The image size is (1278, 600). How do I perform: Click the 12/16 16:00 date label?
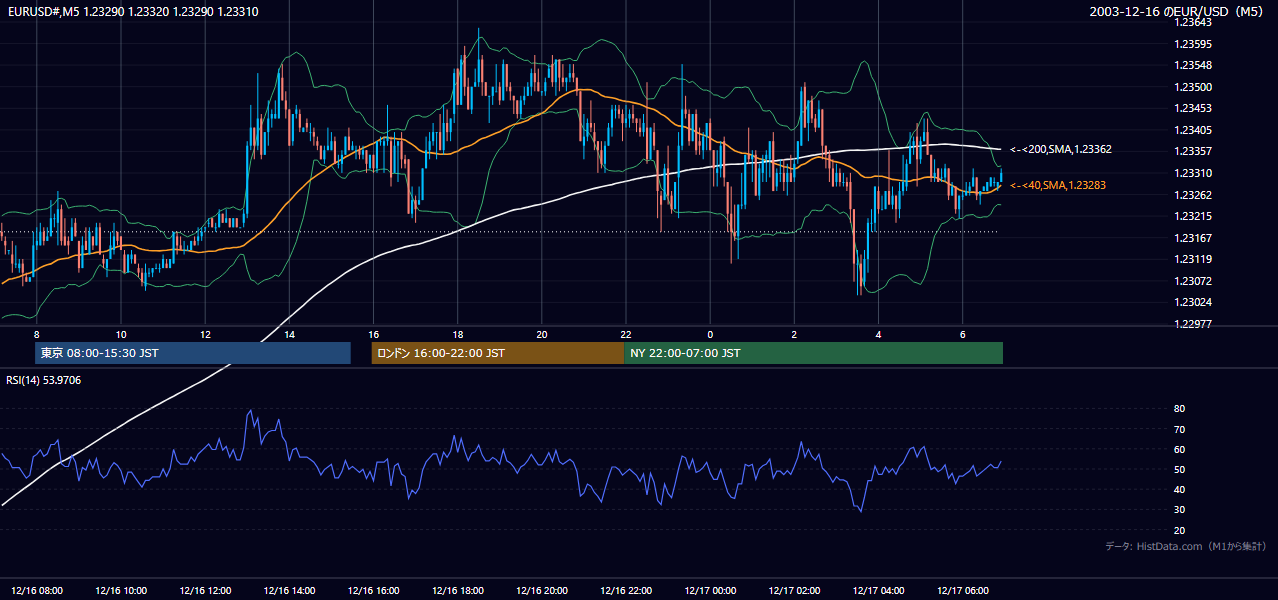pyautogui.click(x=373, y=591)
